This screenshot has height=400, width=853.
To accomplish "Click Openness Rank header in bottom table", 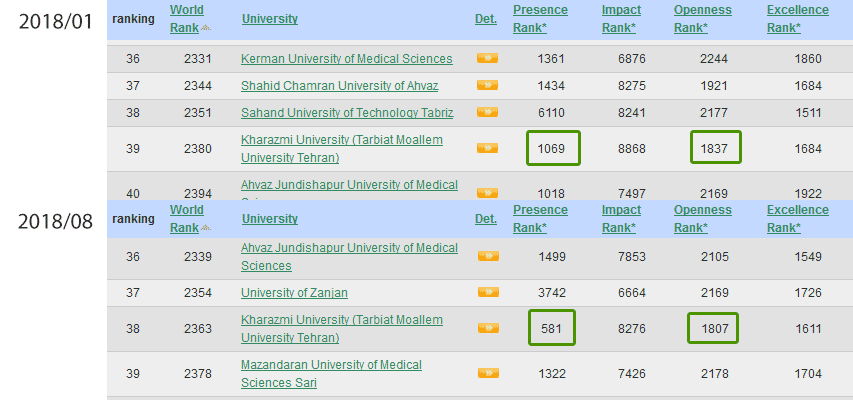I will [702, 219].
